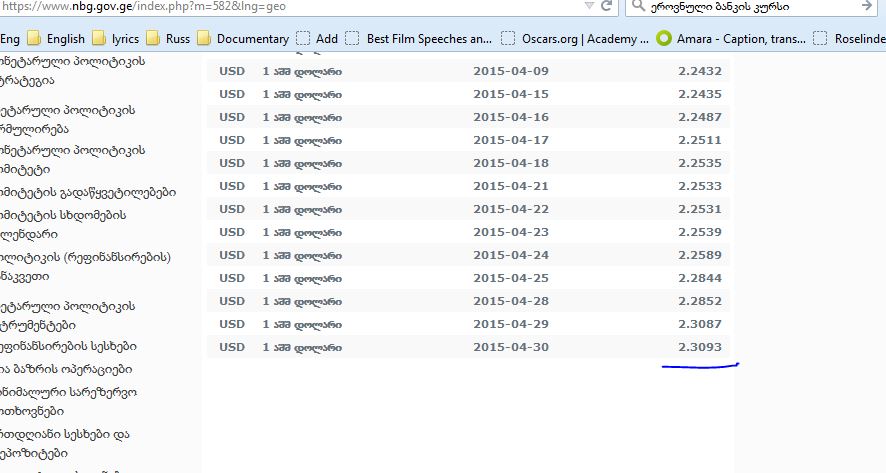Click the date 2015-04-24
This screenshot has height=473, width=886.
(x=511, y=255)
